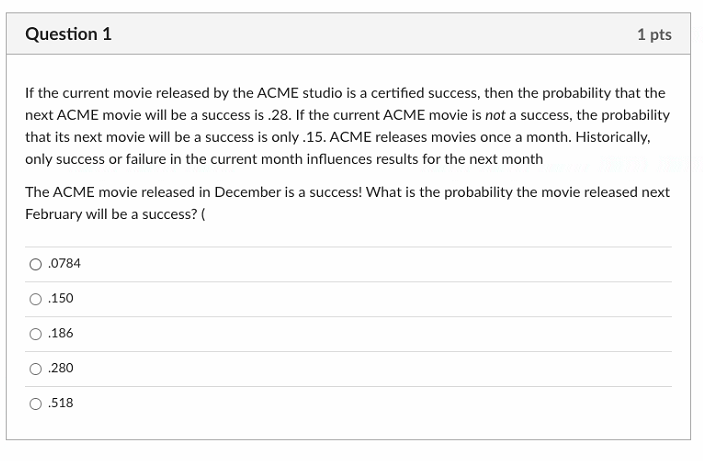The width and height of the screenshot is (703, 461).
Task: Click the .186 answer label text
Action: (61, 334)
